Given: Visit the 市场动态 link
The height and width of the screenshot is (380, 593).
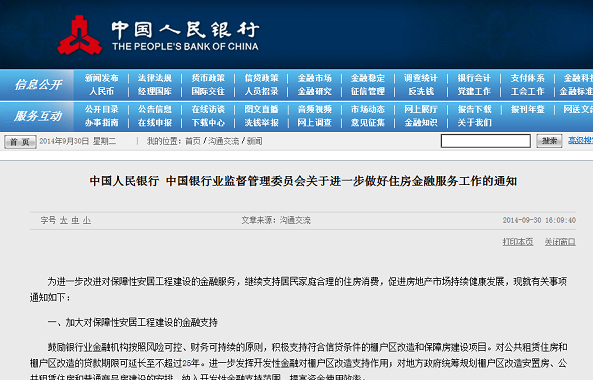Looking at the screenshot, I should pyautogui.click(x=368, y=109).
